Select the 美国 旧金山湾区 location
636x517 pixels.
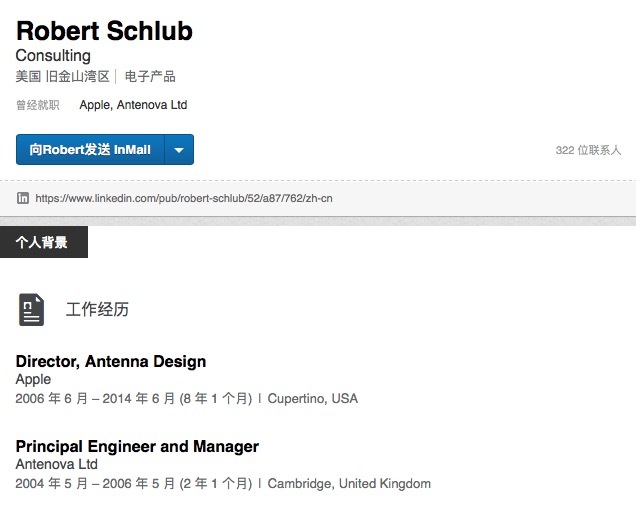(62, 77)
